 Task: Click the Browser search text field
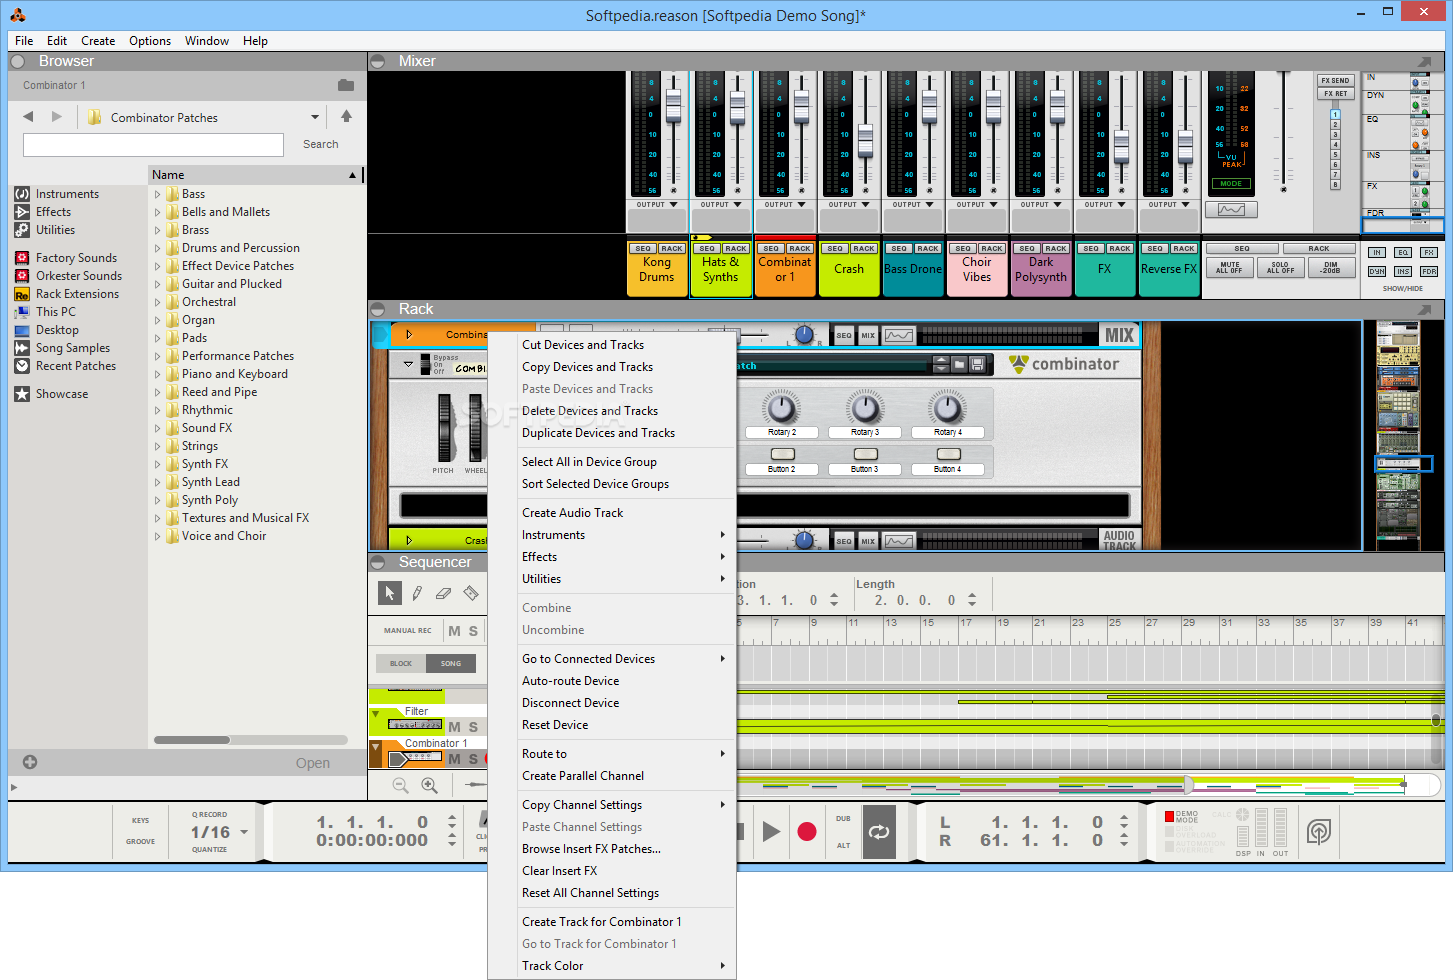[153, 145]
